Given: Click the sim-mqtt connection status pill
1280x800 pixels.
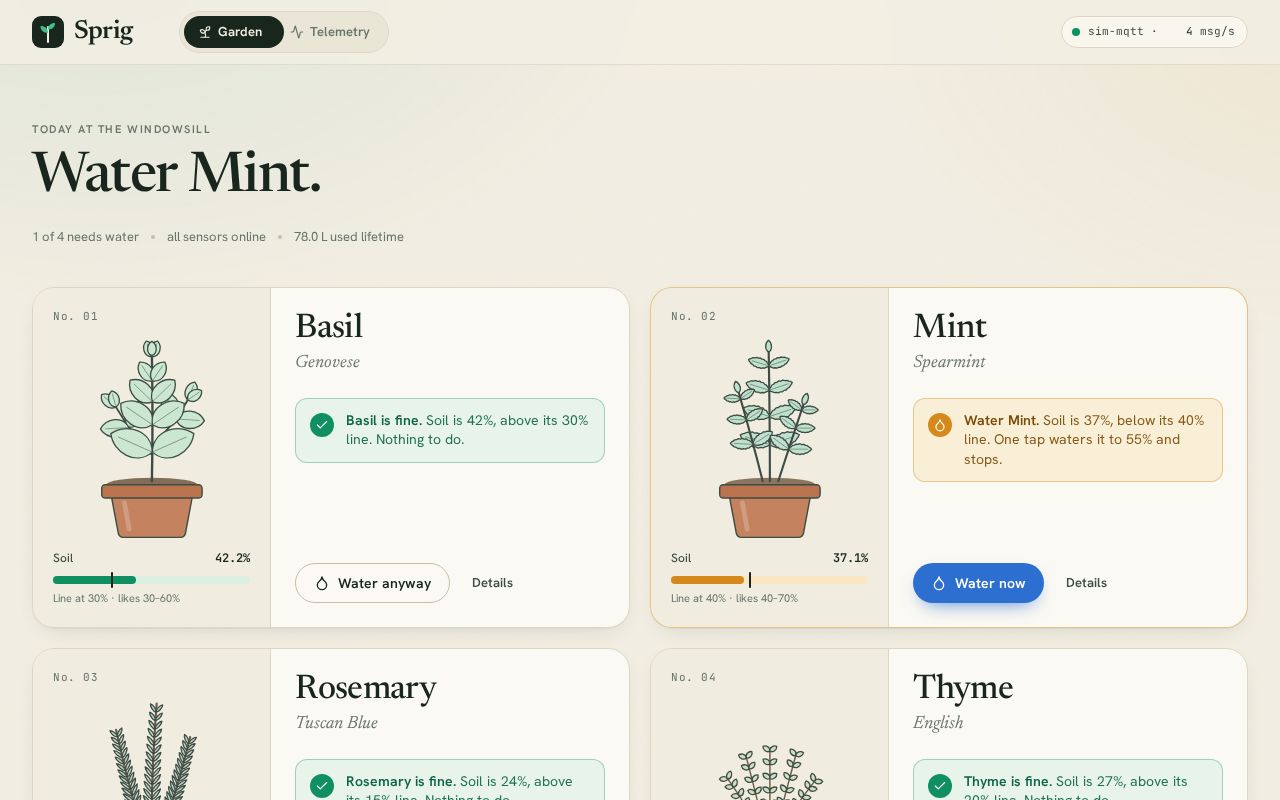Looking at the screenshot, I should (x=1154, y=32).
